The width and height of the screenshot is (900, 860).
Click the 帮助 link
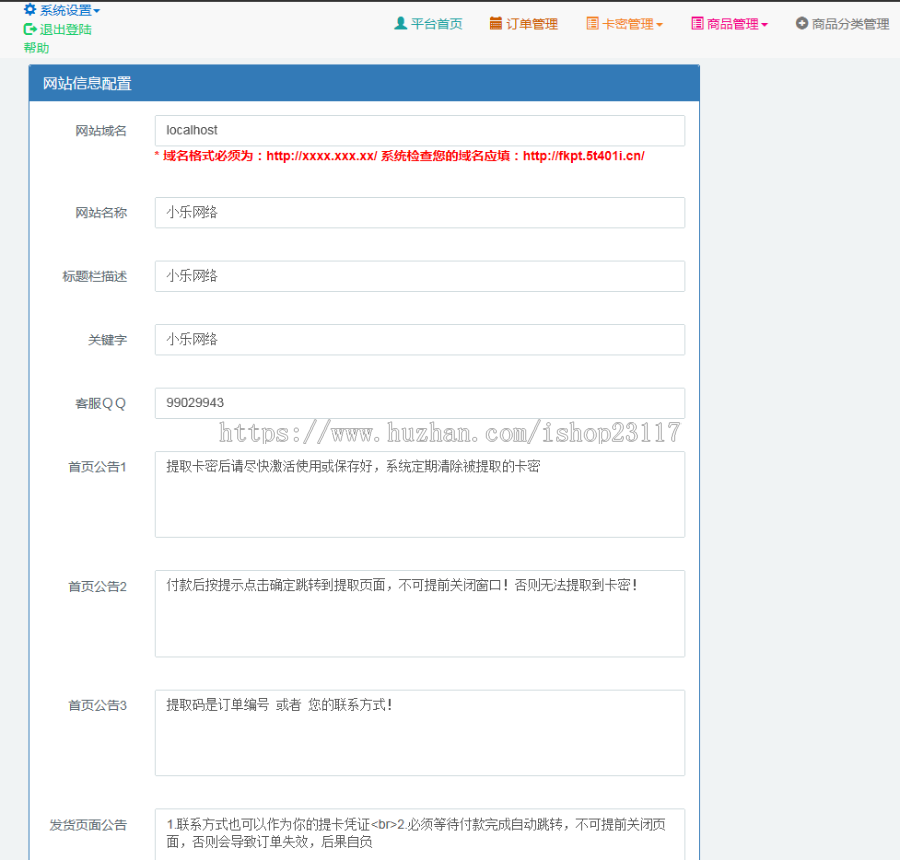point(37,47)
